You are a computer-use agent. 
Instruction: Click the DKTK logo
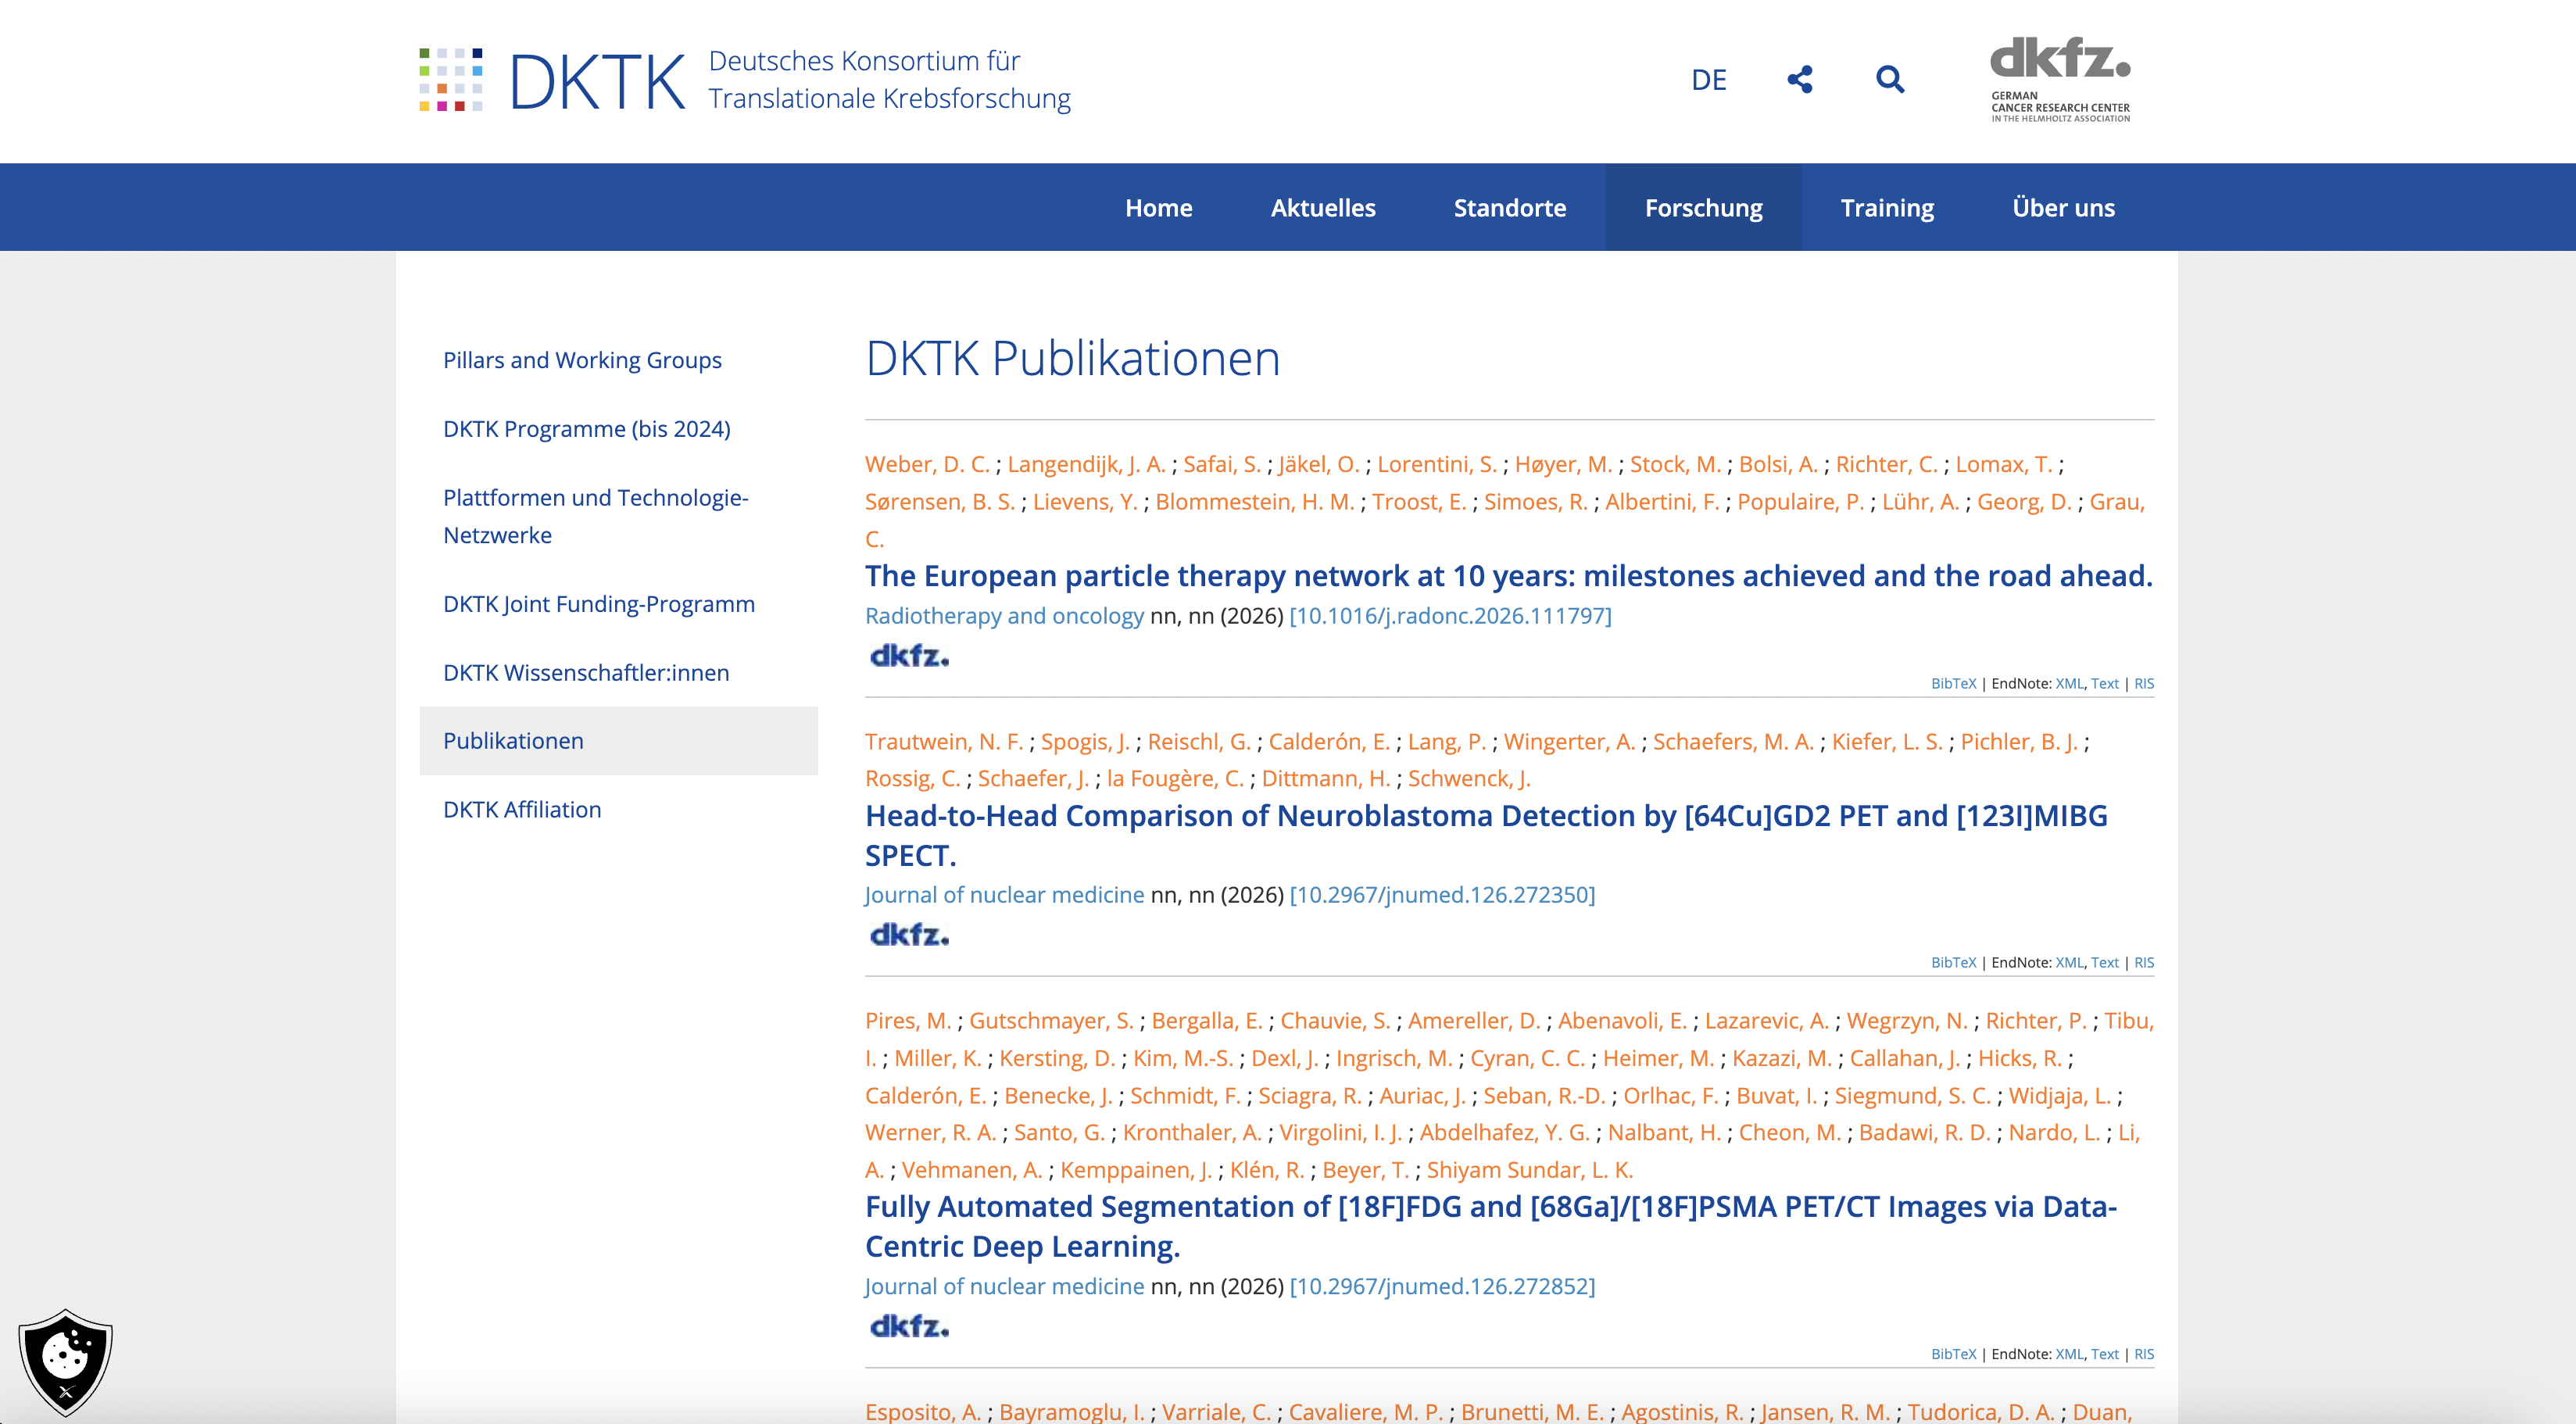click(x=745, y=80)
